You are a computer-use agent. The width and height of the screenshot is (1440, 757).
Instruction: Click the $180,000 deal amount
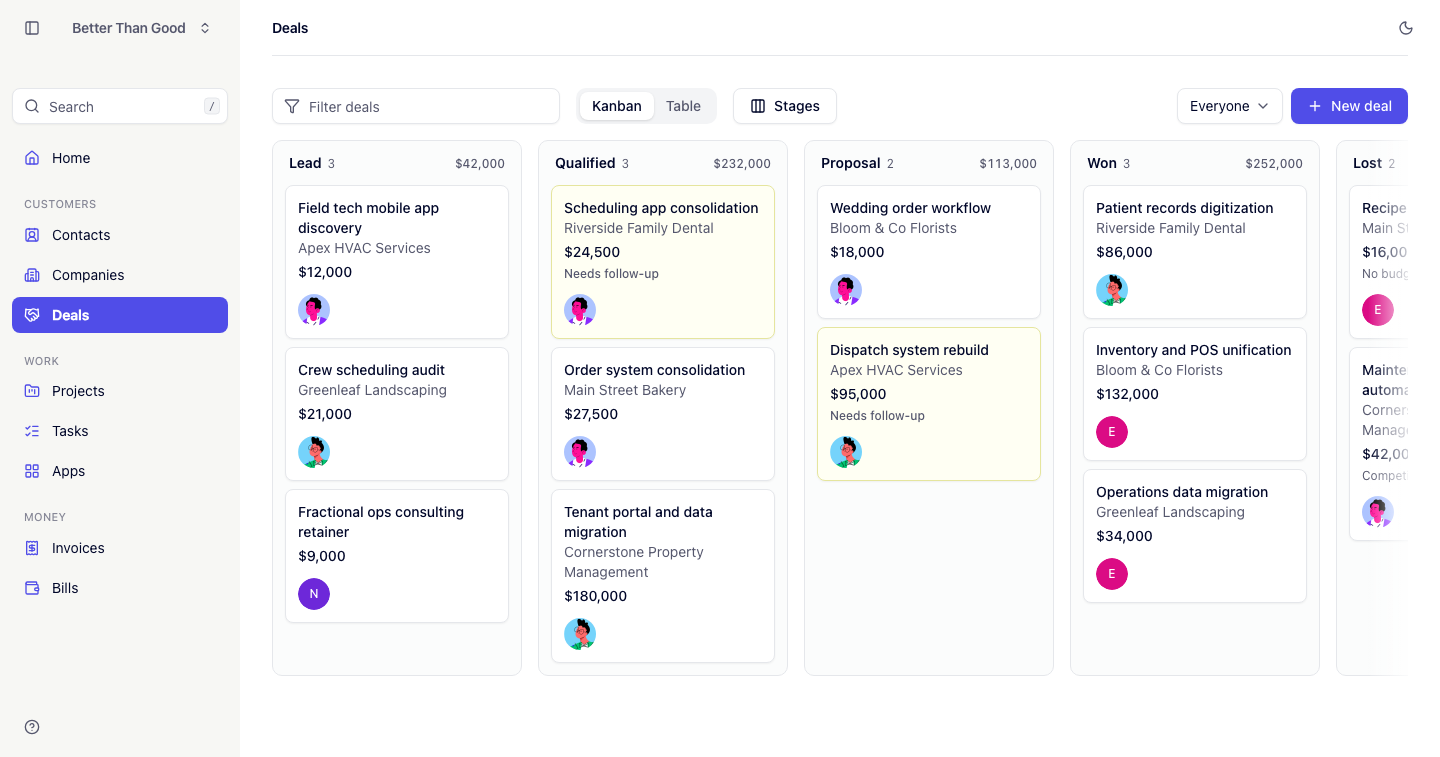(595, 596)
